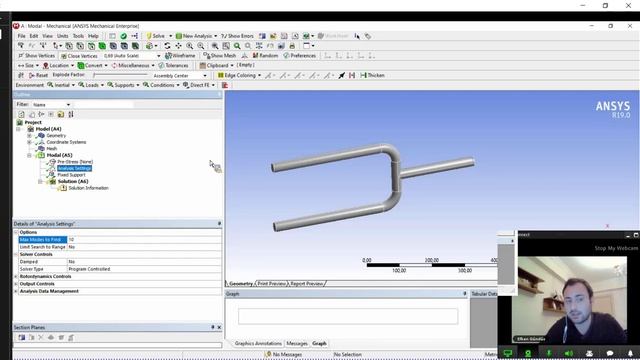Click the Tolerances toolbar icon

(x=173, y=65)
